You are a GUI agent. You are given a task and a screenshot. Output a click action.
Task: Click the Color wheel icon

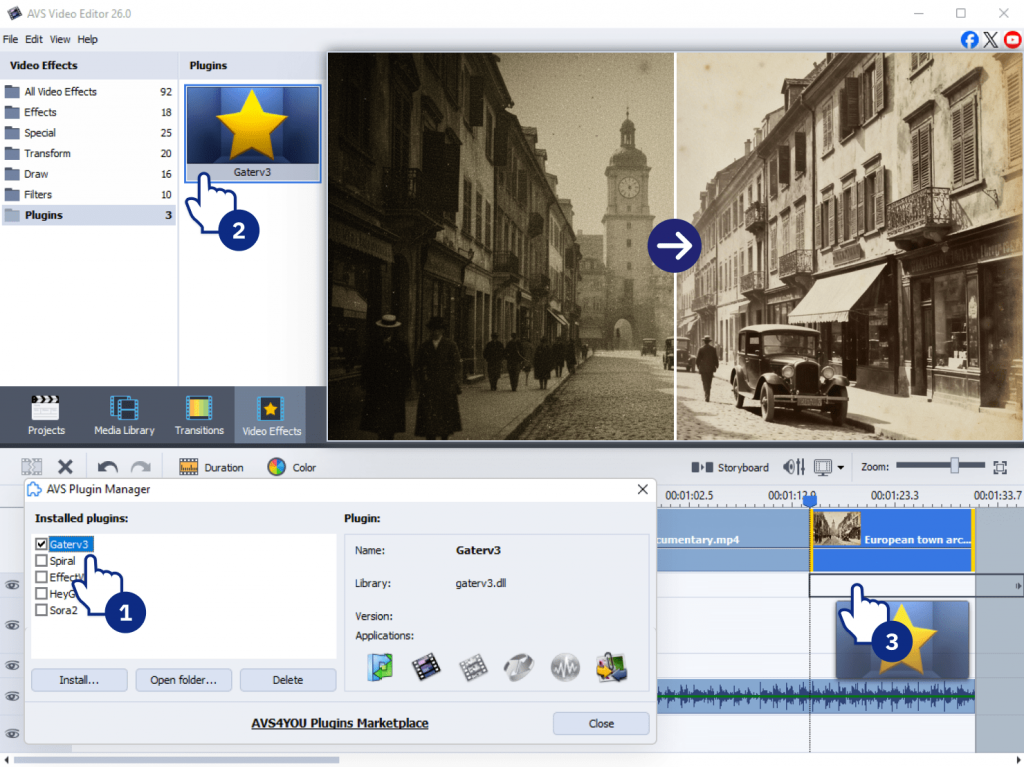coord(277,467)
